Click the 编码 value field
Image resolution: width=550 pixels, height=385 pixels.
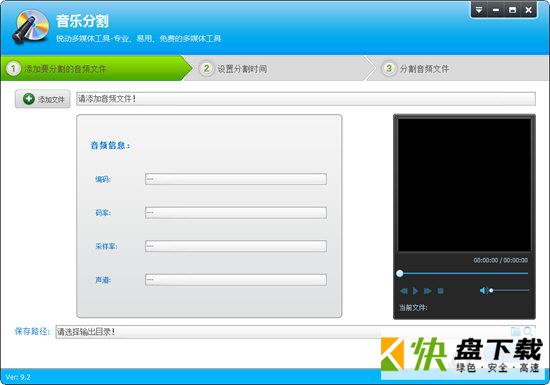(x=236, y=179)
